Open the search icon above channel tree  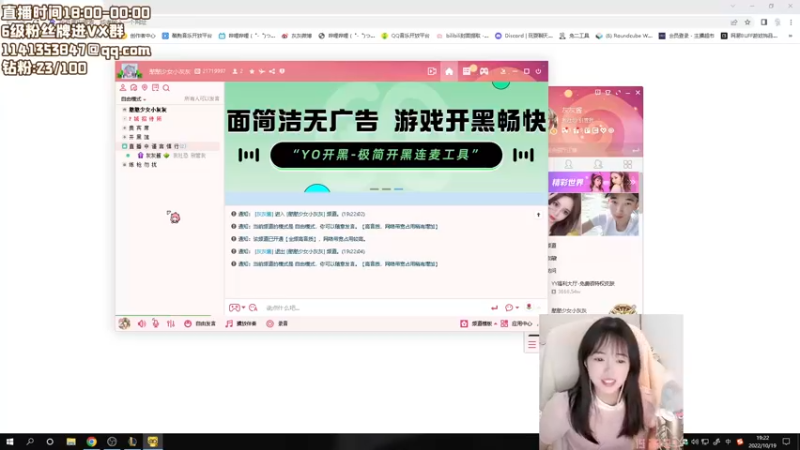[x=166, y=88]
